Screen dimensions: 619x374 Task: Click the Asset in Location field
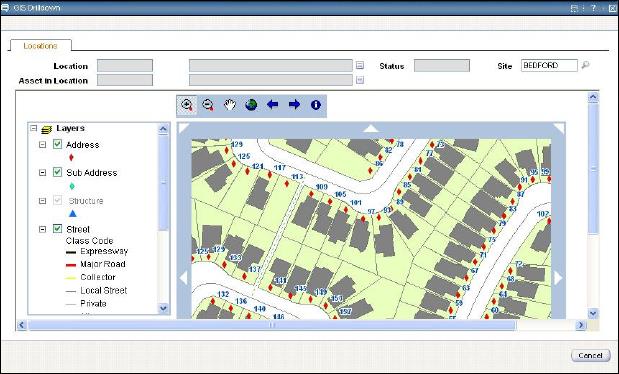point(125,80)
